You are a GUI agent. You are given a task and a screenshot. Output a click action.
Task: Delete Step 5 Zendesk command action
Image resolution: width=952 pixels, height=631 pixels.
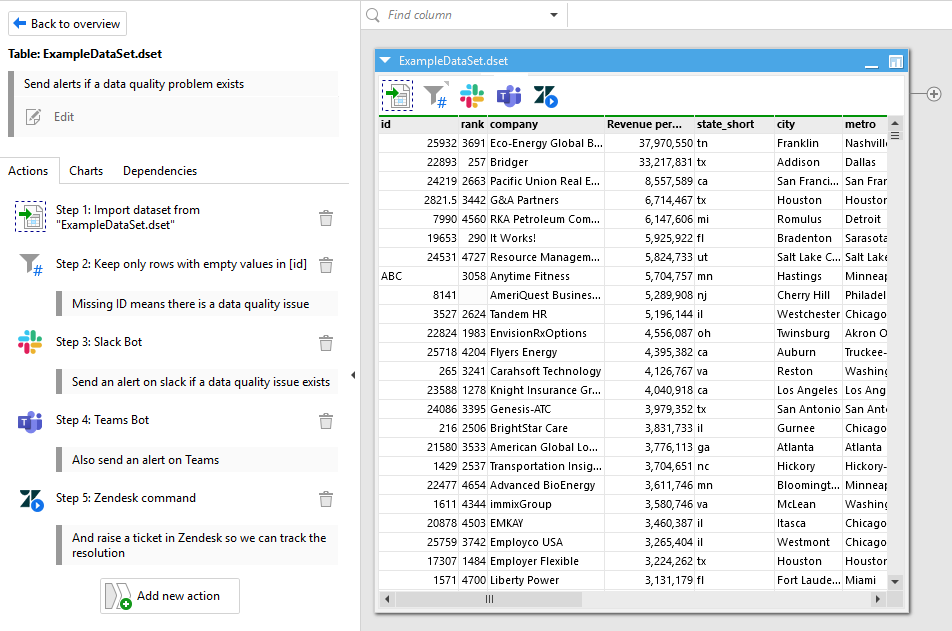point(326,499)
